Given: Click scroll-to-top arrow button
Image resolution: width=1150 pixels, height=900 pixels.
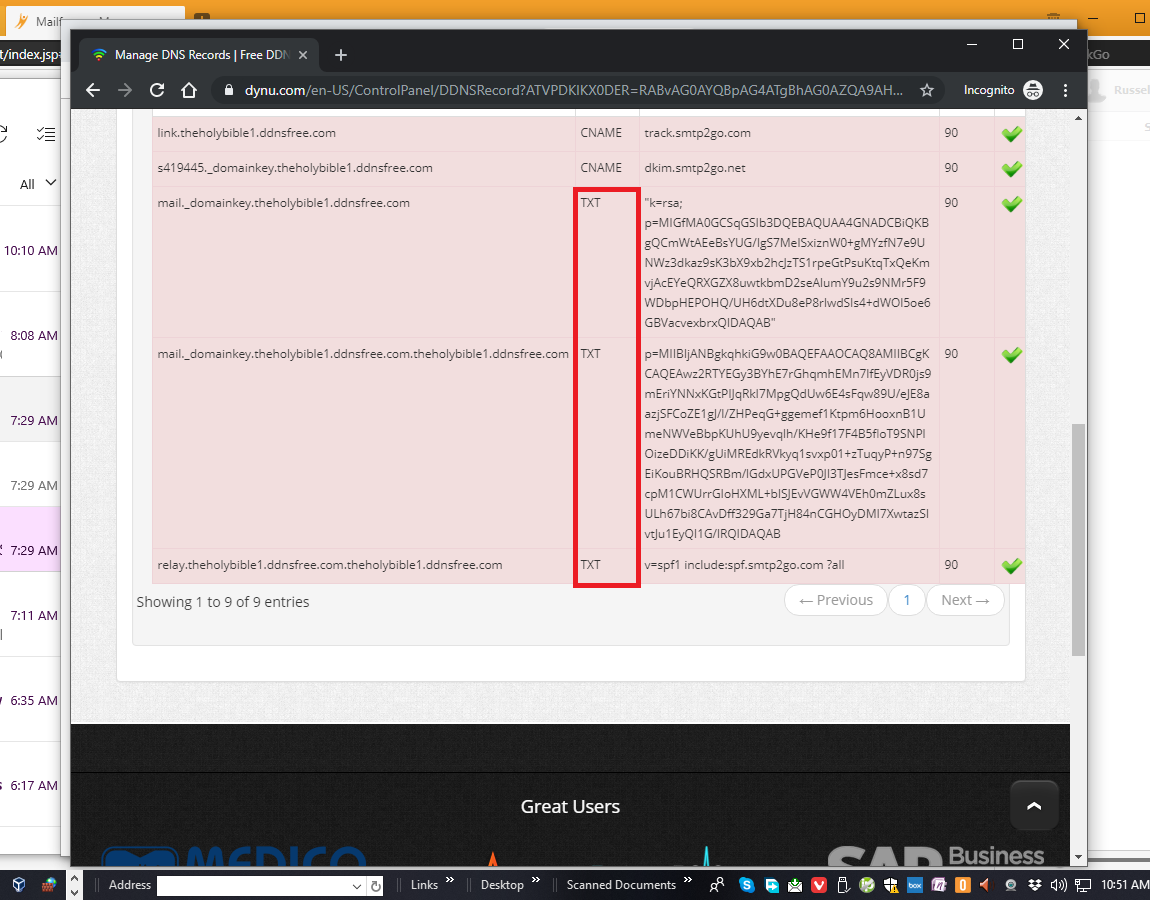Looking at the screenshot, I should (1034, 805).
